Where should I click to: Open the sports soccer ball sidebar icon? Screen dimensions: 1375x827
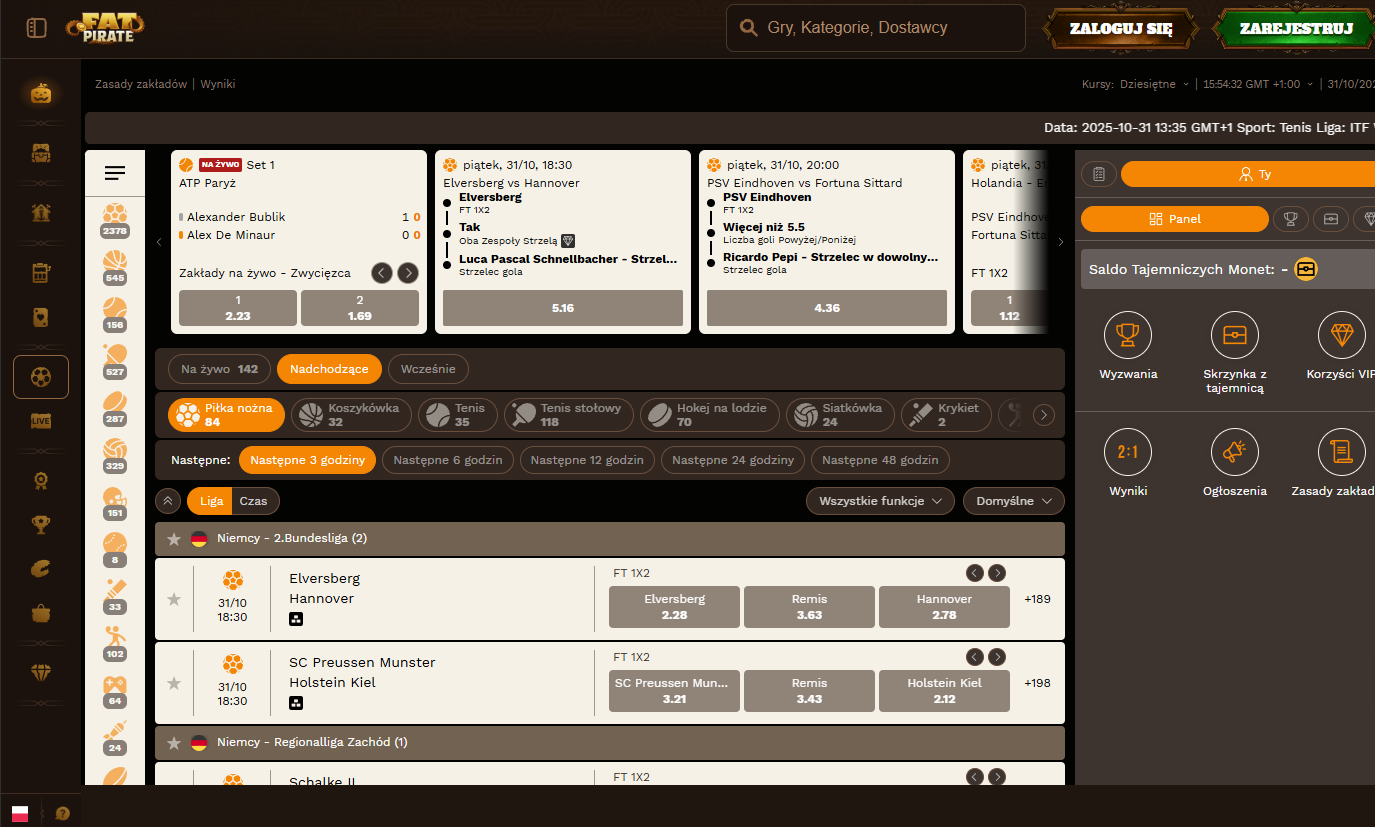(41, 377)
